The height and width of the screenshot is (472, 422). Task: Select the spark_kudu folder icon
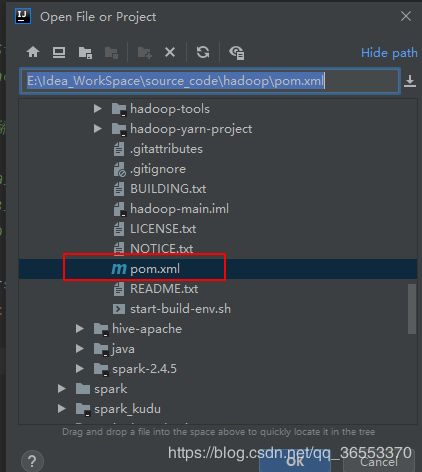point(83,409)
